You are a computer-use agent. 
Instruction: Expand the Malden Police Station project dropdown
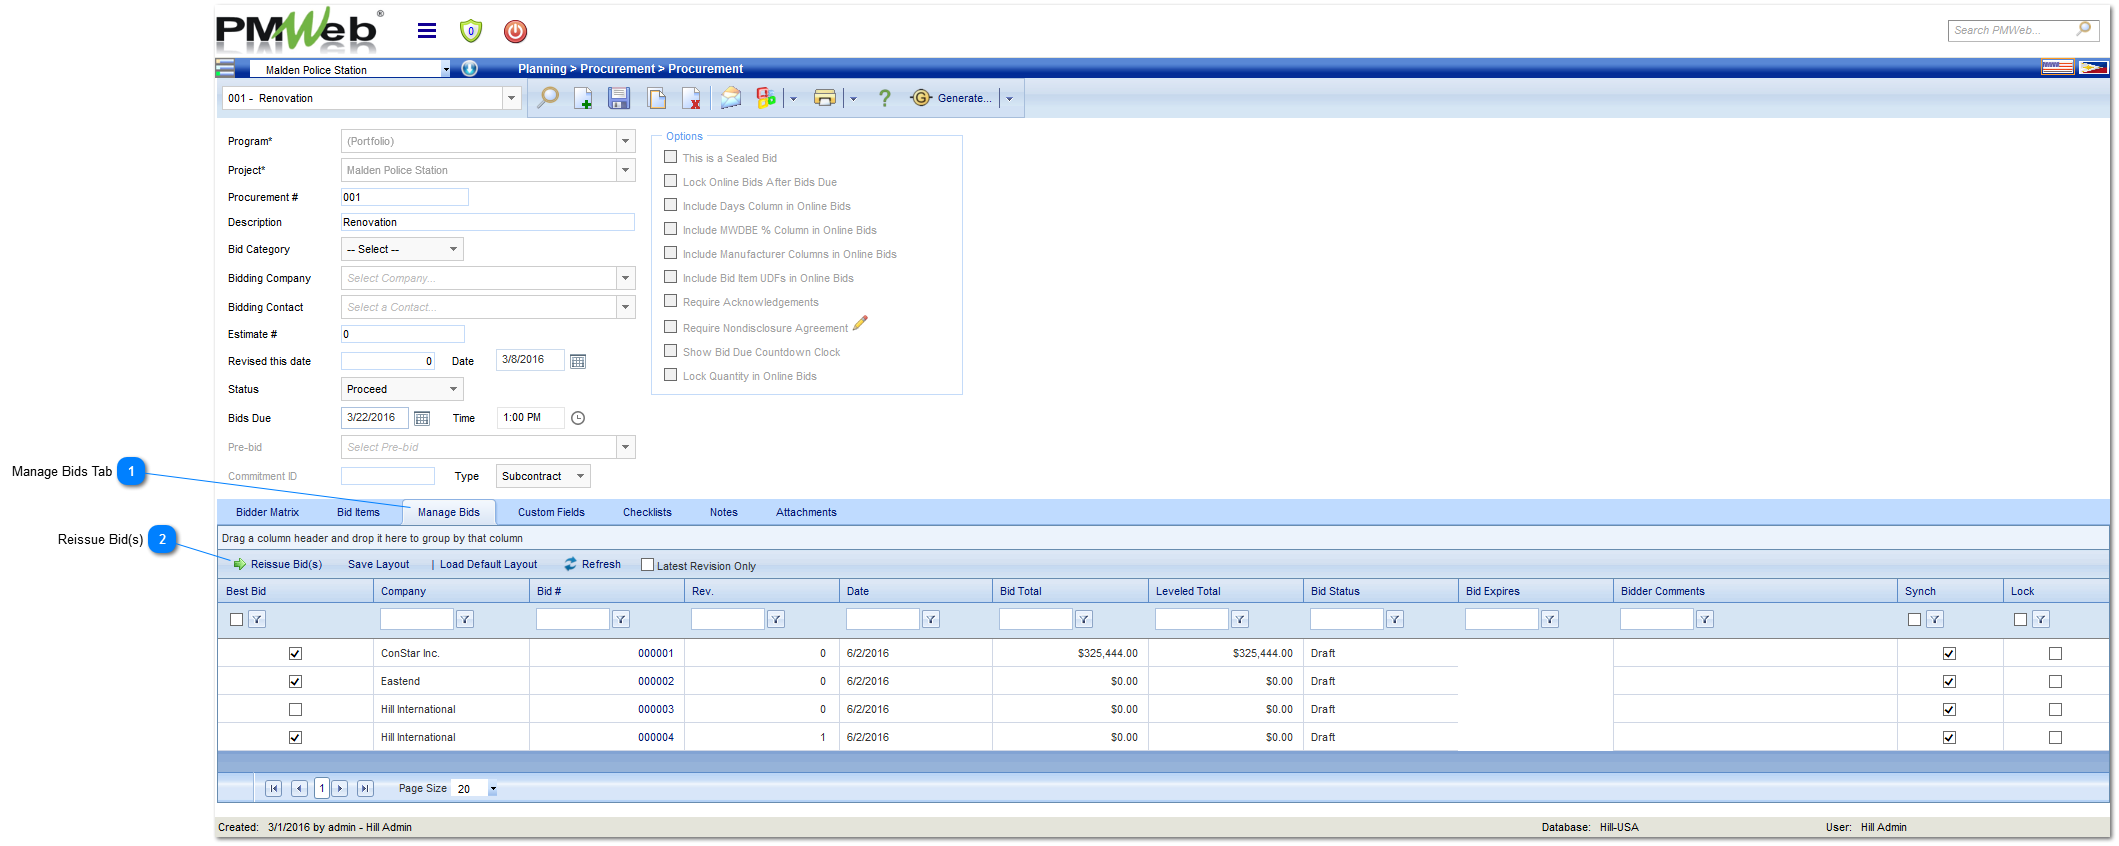(x=445, y=69)
